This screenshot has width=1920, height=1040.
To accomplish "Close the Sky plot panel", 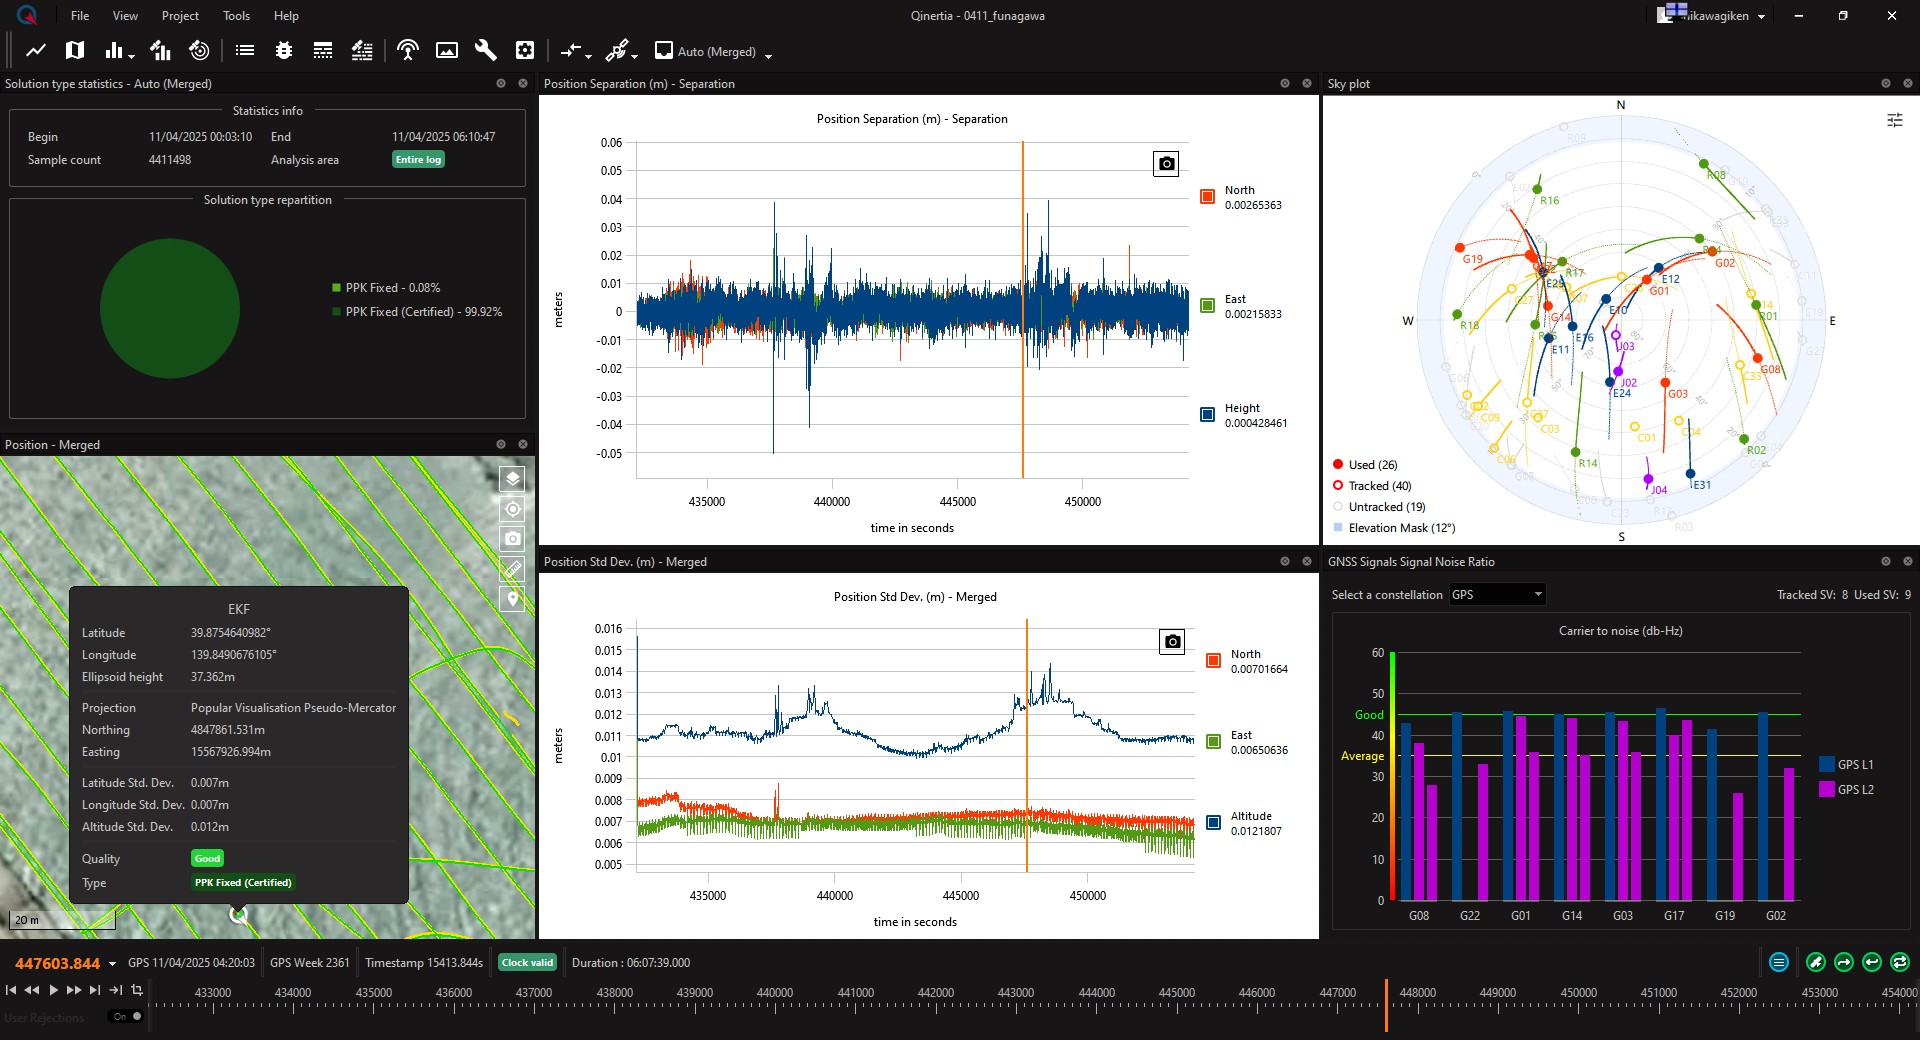I will pos(1907,83).
